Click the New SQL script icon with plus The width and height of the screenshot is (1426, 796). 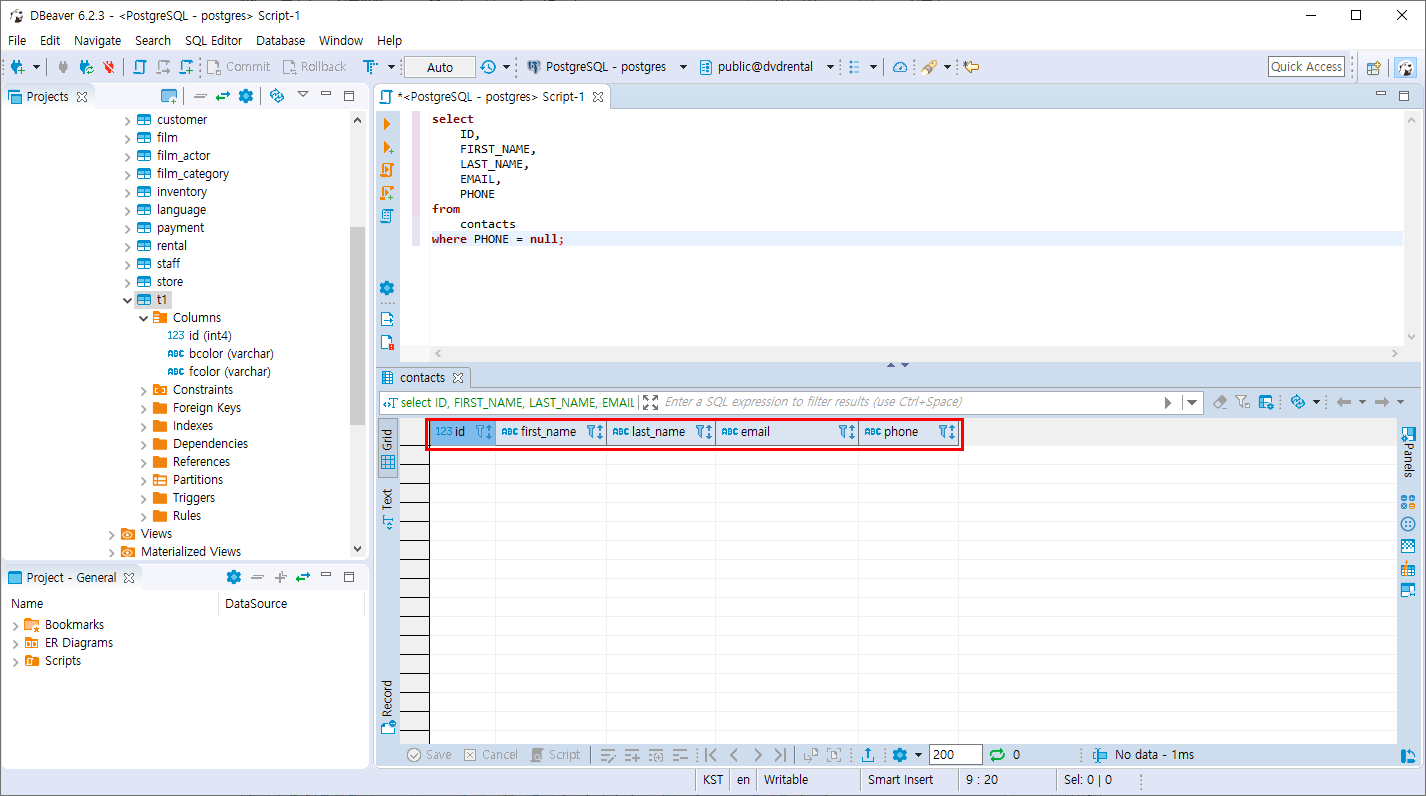[x=187, y=67]
